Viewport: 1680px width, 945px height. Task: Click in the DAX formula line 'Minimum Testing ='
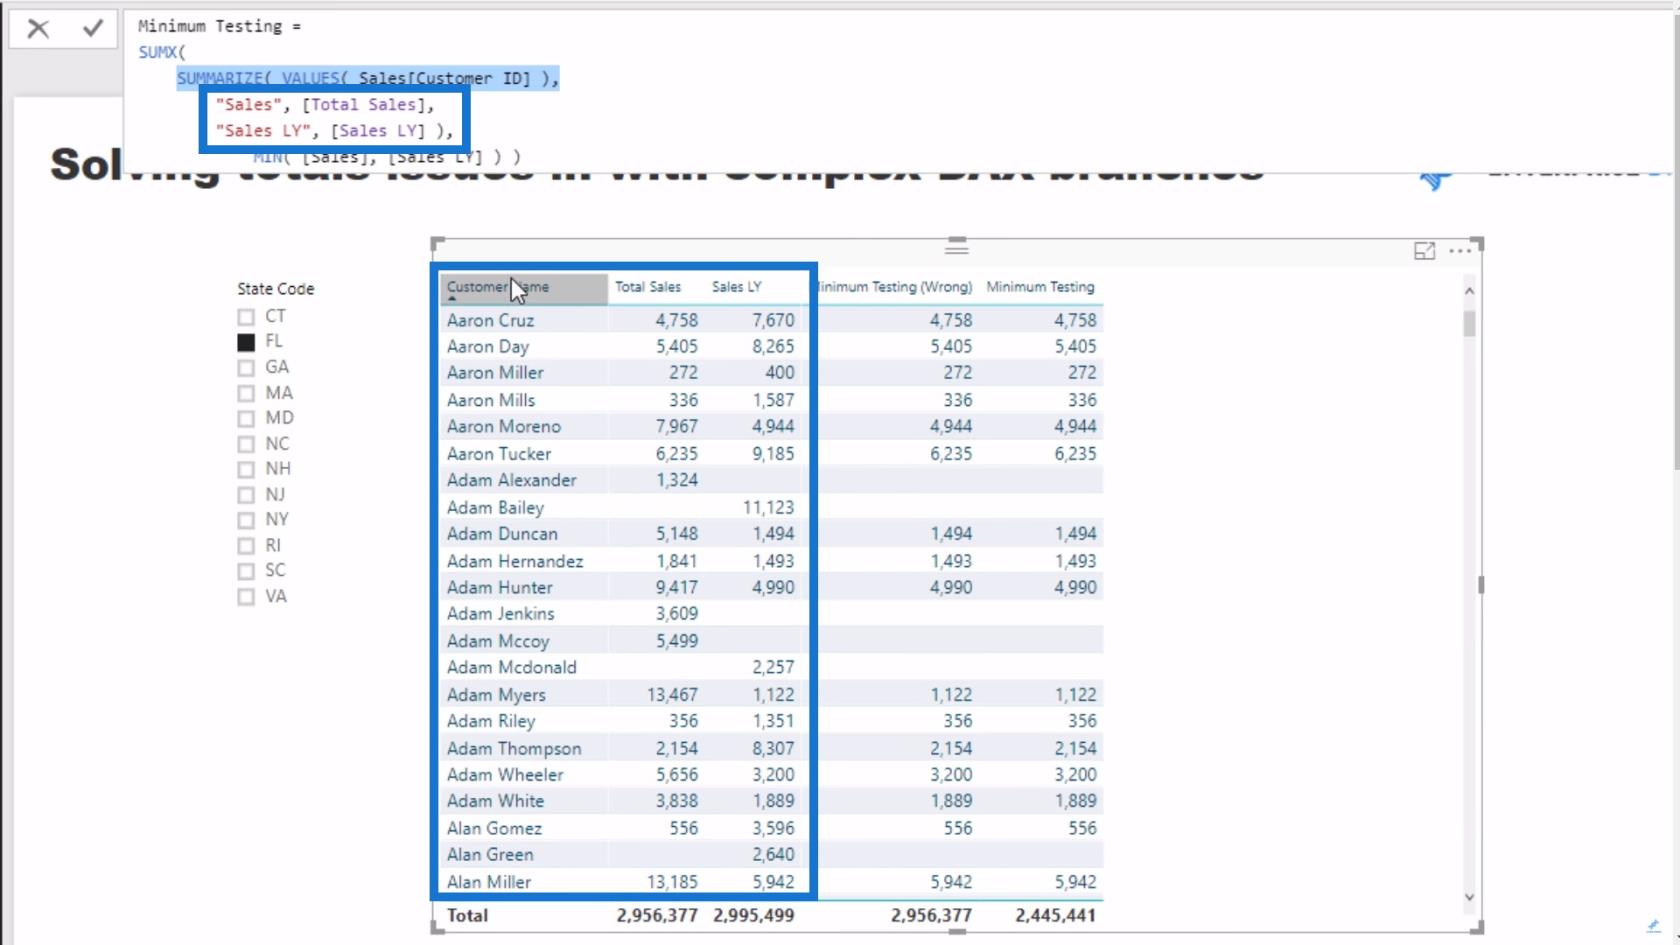coord(219,26)
